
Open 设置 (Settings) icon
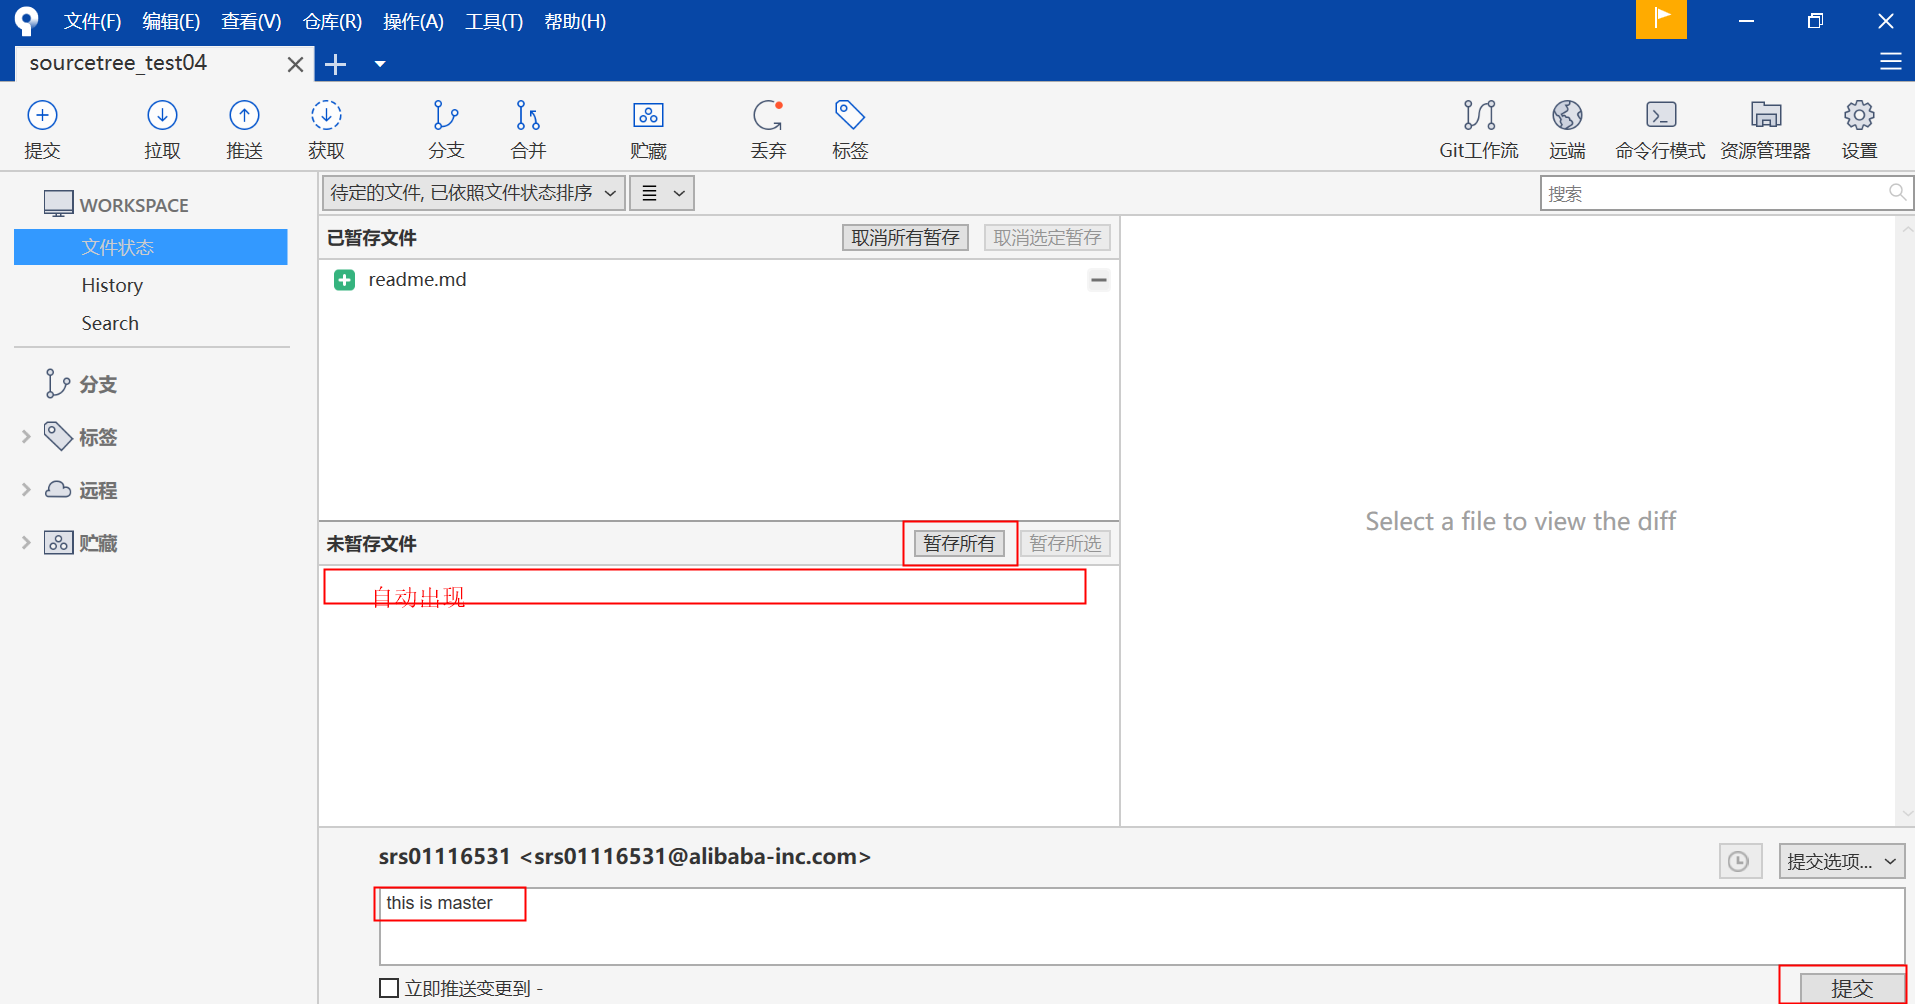point(1859,128)
